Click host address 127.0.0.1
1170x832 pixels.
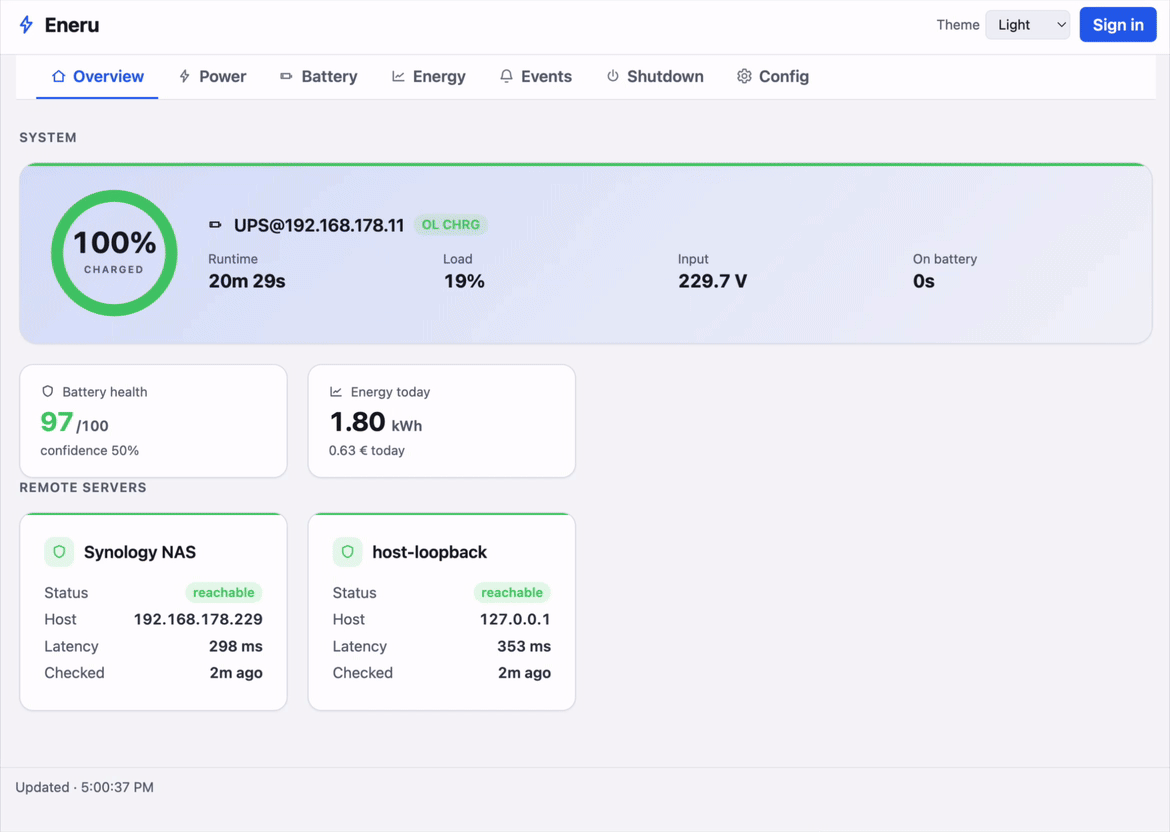click(x=515, y=619)
